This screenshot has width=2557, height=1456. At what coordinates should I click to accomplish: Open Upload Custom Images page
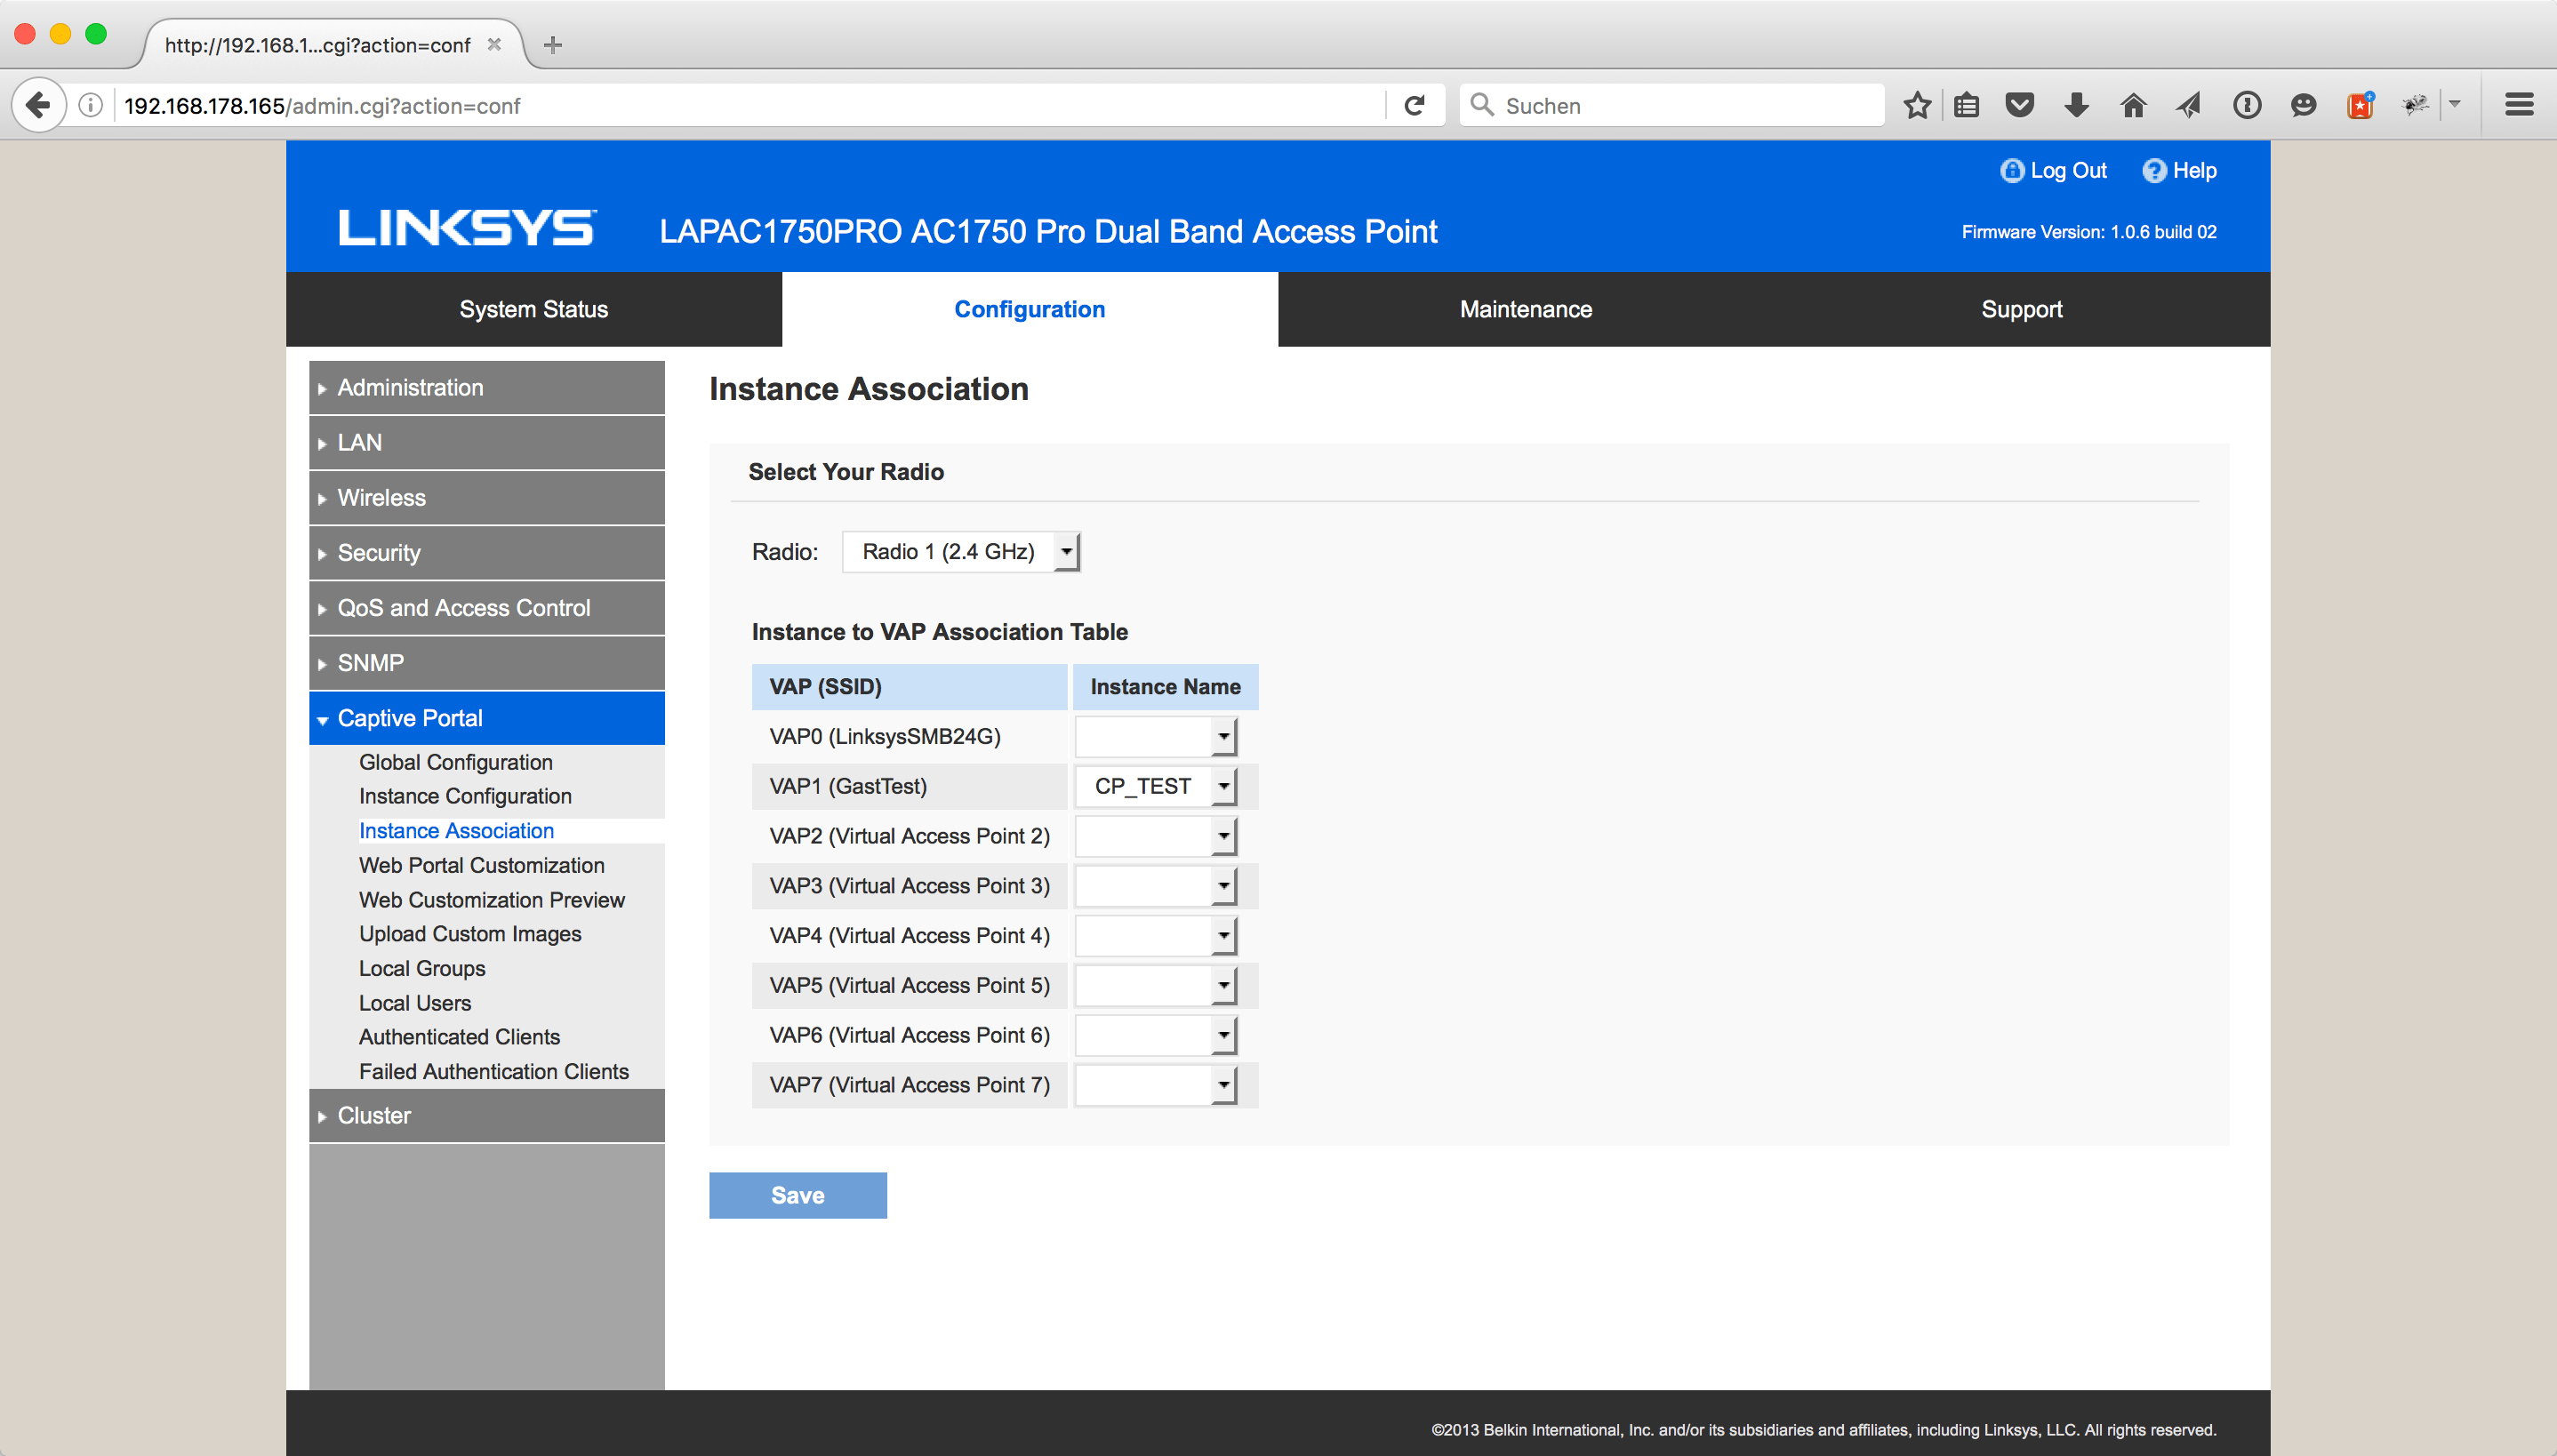tap(470, 933)
